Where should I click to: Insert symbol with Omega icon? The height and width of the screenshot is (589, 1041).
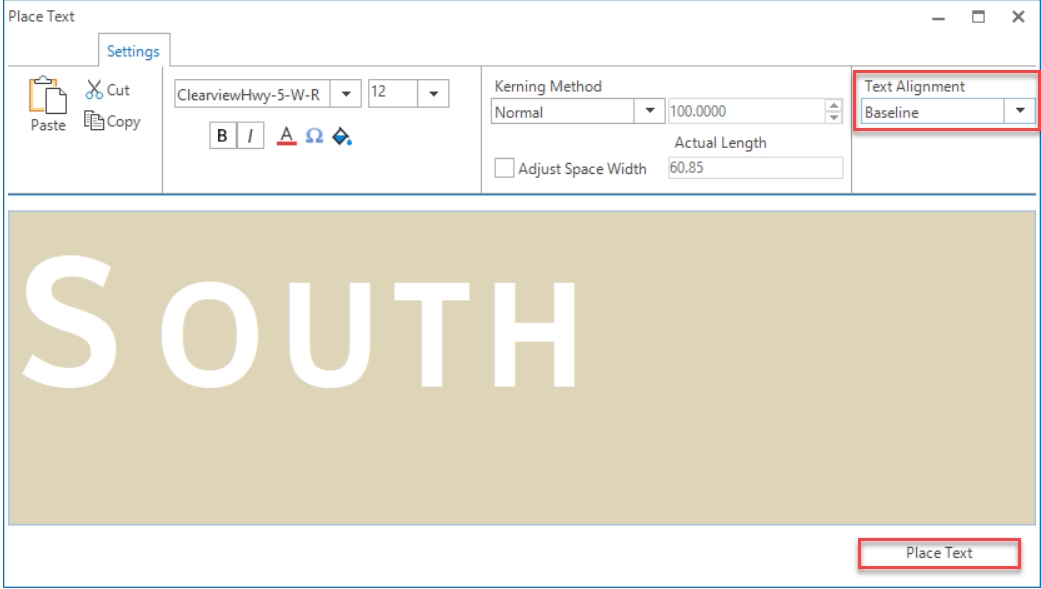coord(314,136)
